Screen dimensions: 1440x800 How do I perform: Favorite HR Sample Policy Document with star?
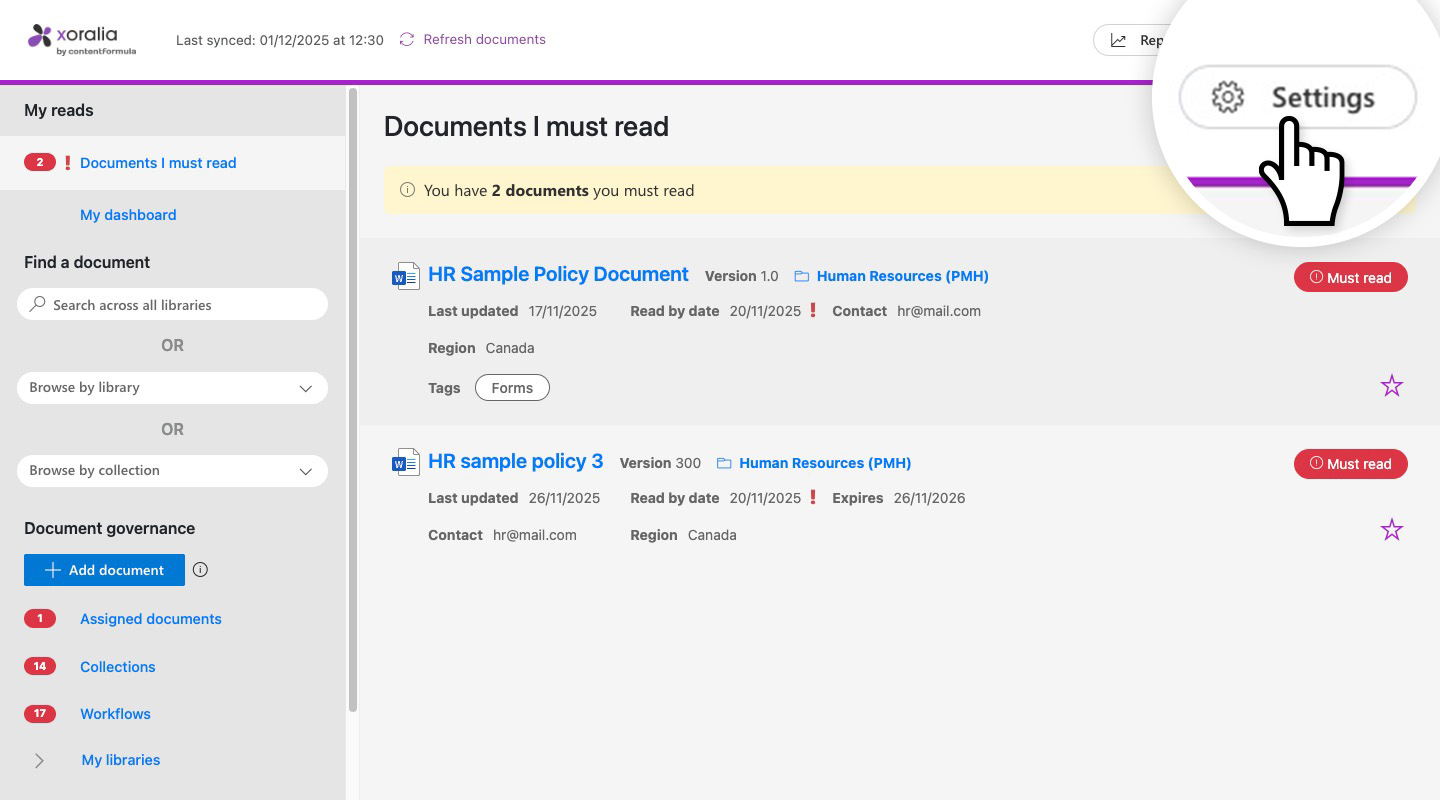(1391, 386)
